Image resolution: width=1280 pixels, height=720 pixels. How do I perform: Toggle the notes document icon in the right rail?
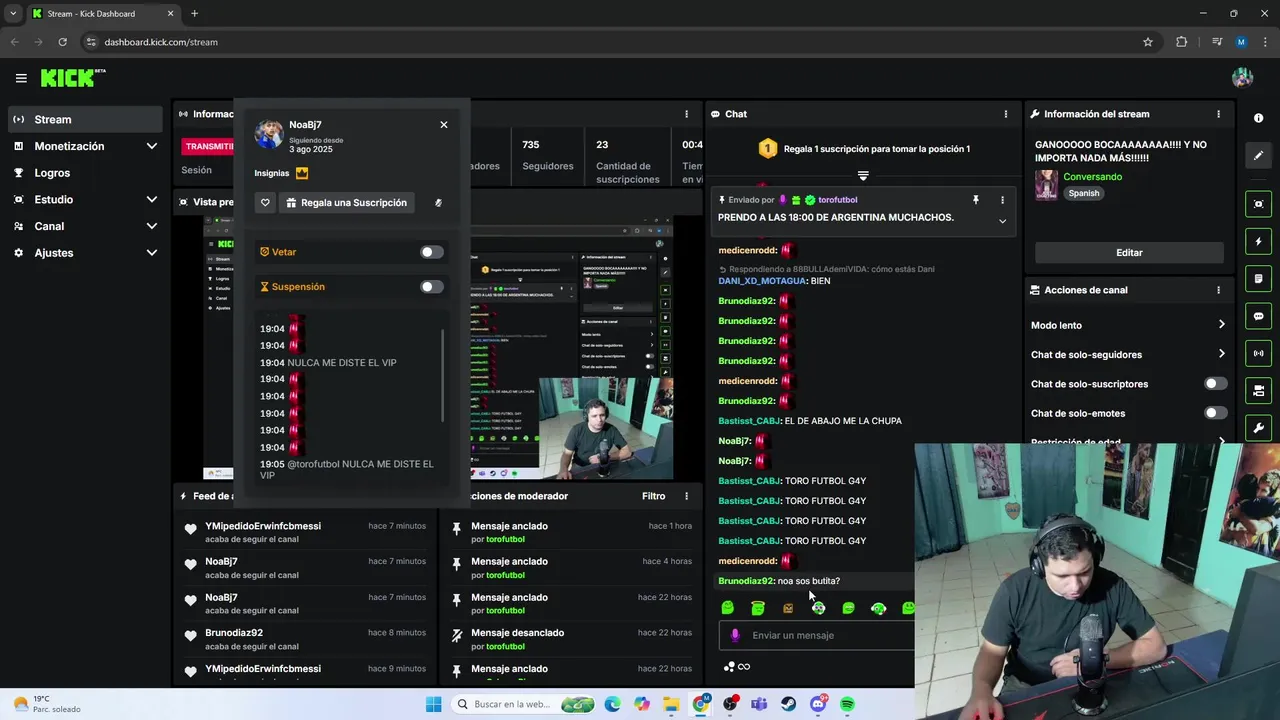[1258, 278]
